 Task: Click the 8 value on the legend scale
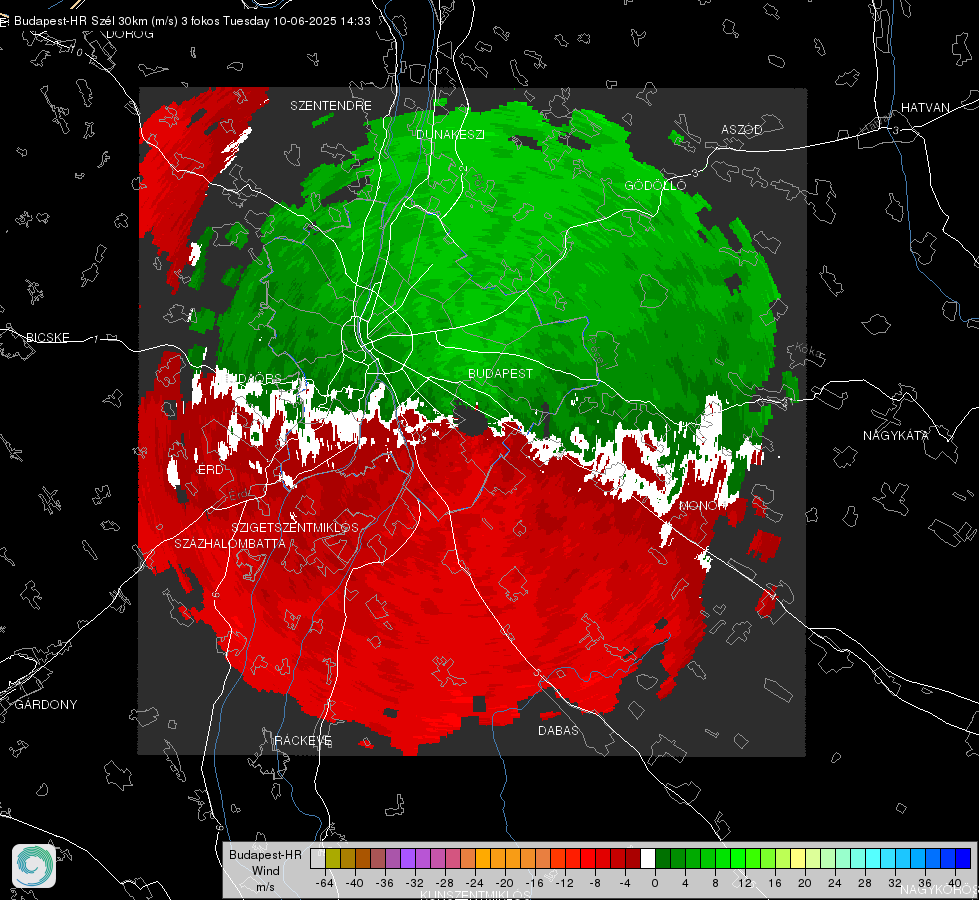[x=715, y=883]
